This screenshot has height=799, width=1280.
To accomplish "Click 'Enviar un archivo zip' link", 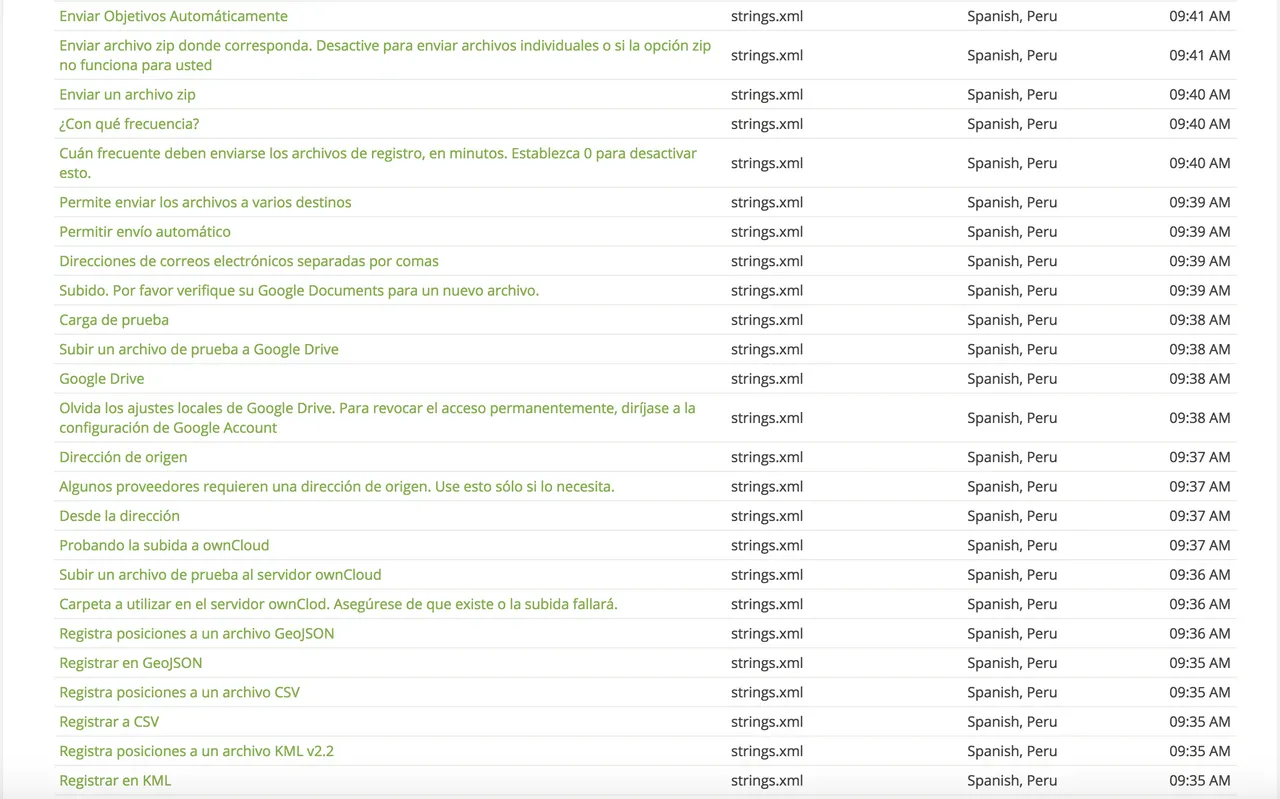I will [x=127, y=94].
